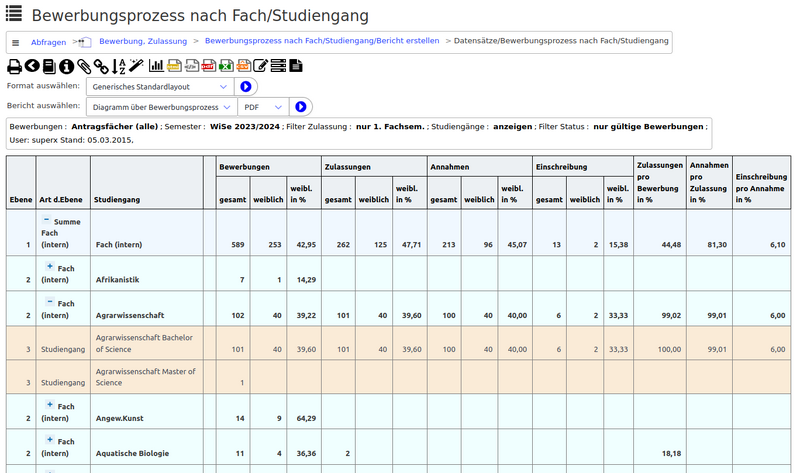Click the magic wand icon
Screen dimensions: 800x473
[x=136, y=65]
